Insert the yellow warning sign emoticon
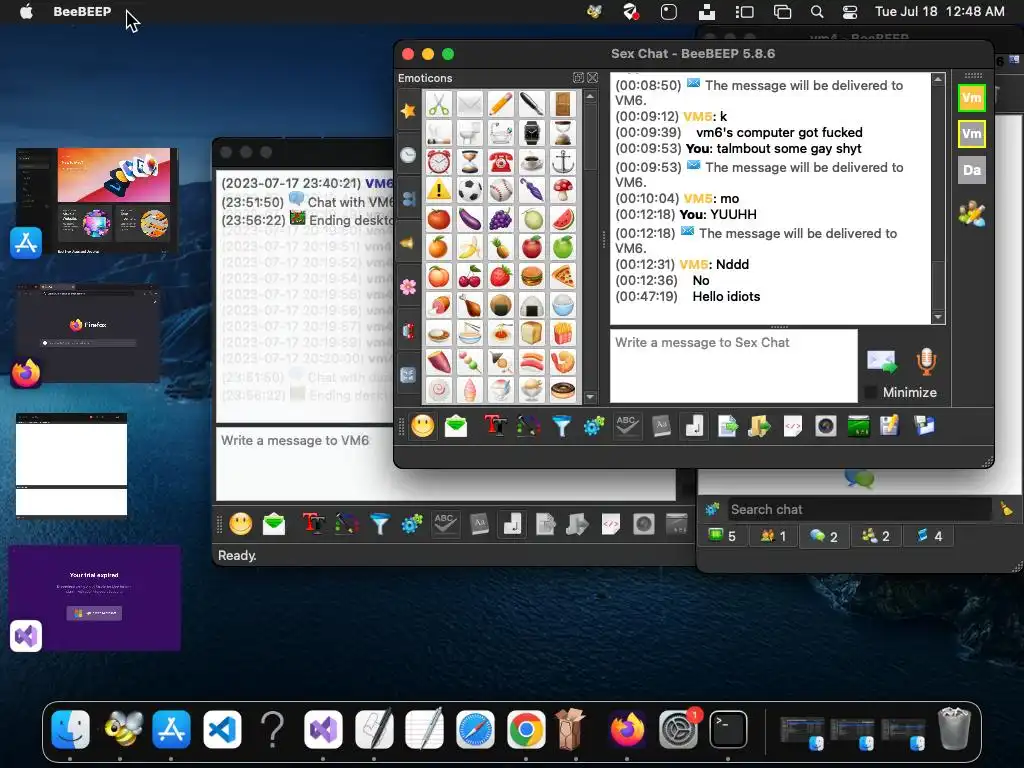This screenshot has width=1024, height=768. pyautogui.click(x=439, y=190)
